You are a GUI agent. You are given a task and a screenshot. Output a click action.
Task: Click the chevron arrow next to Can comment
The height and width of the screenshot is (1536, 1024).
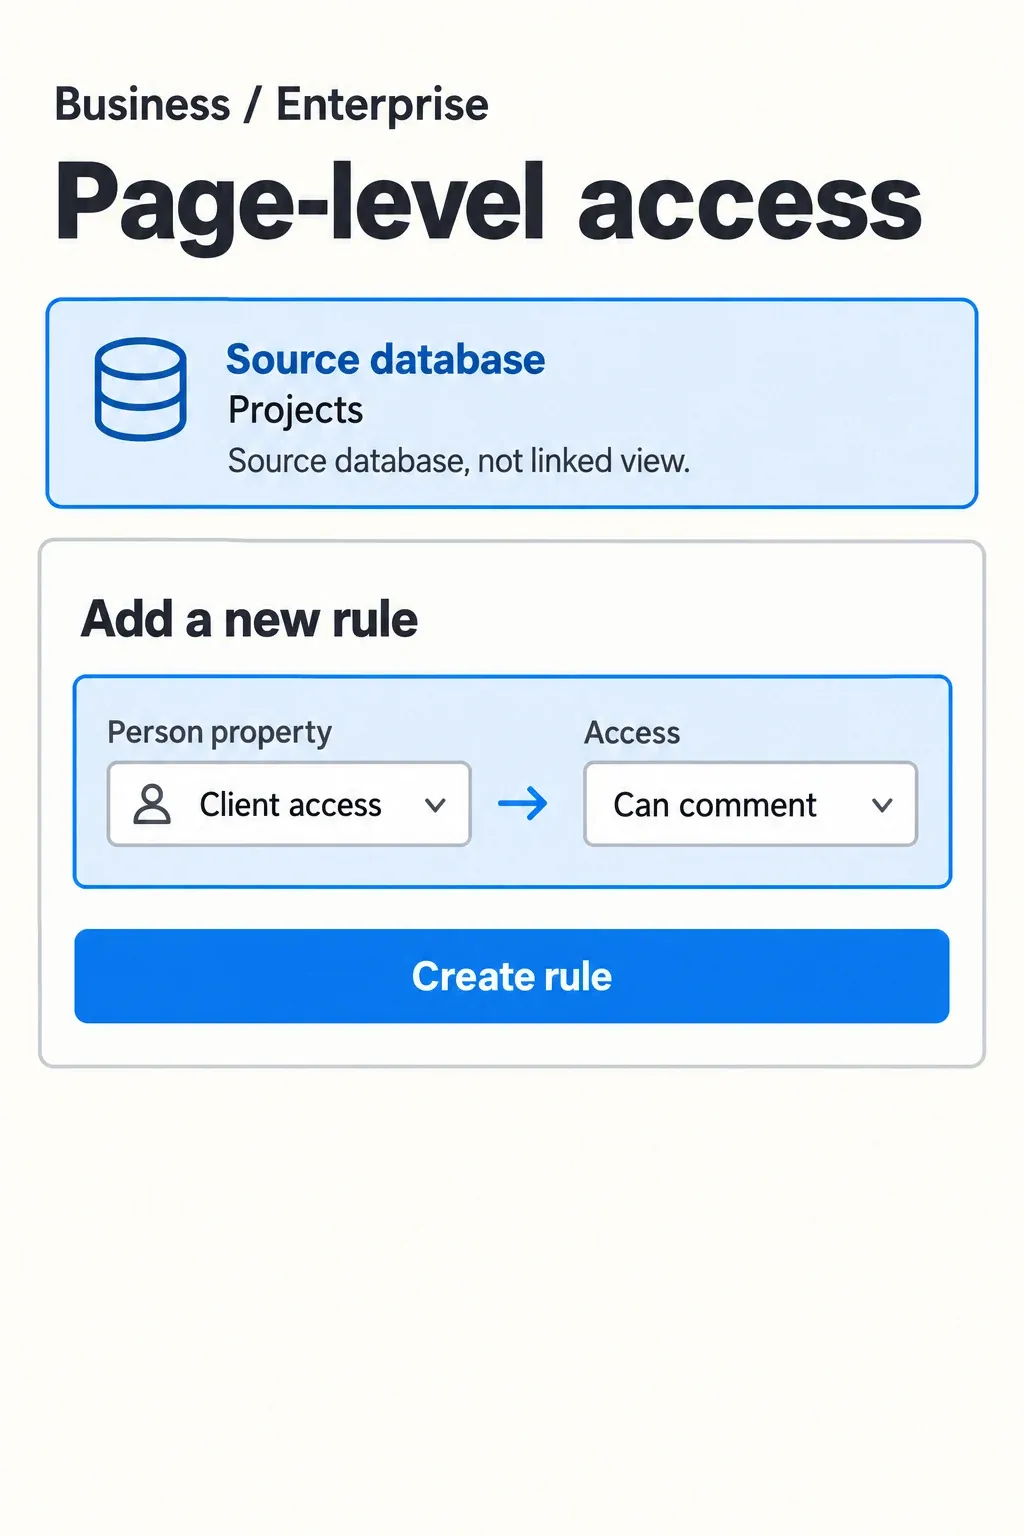(882, 805)
